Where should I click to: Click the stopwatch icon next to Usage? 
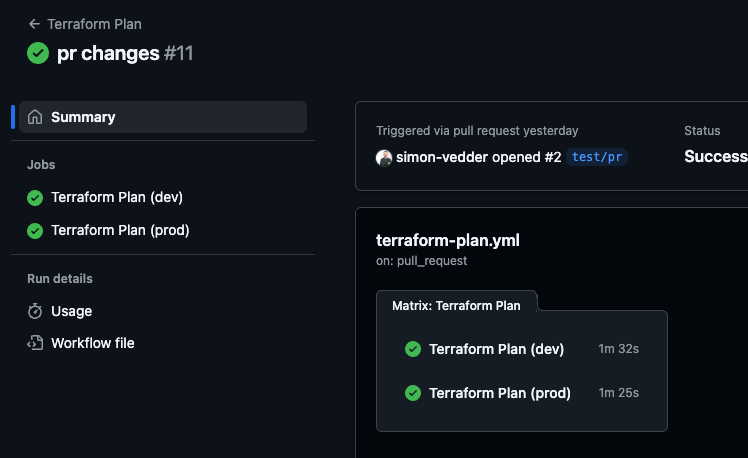35,311
